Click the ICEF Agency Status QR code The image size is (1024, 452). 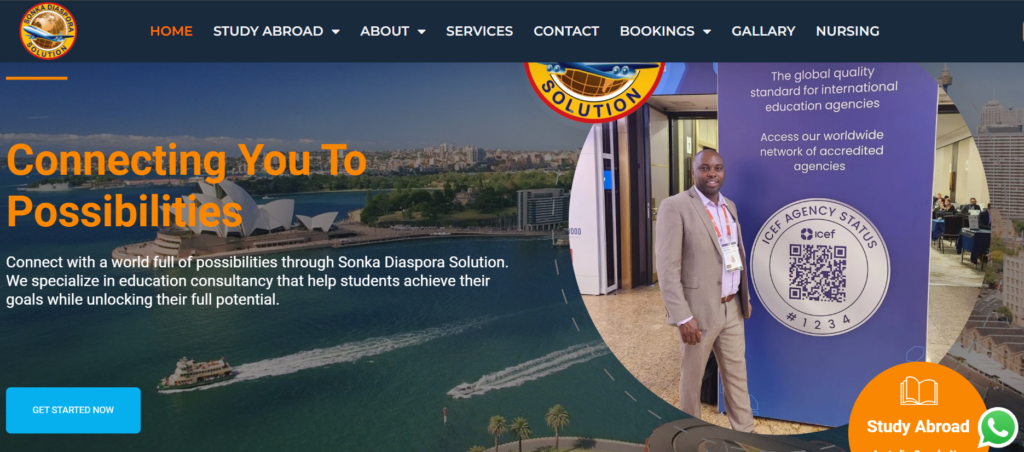click(817, 272)
